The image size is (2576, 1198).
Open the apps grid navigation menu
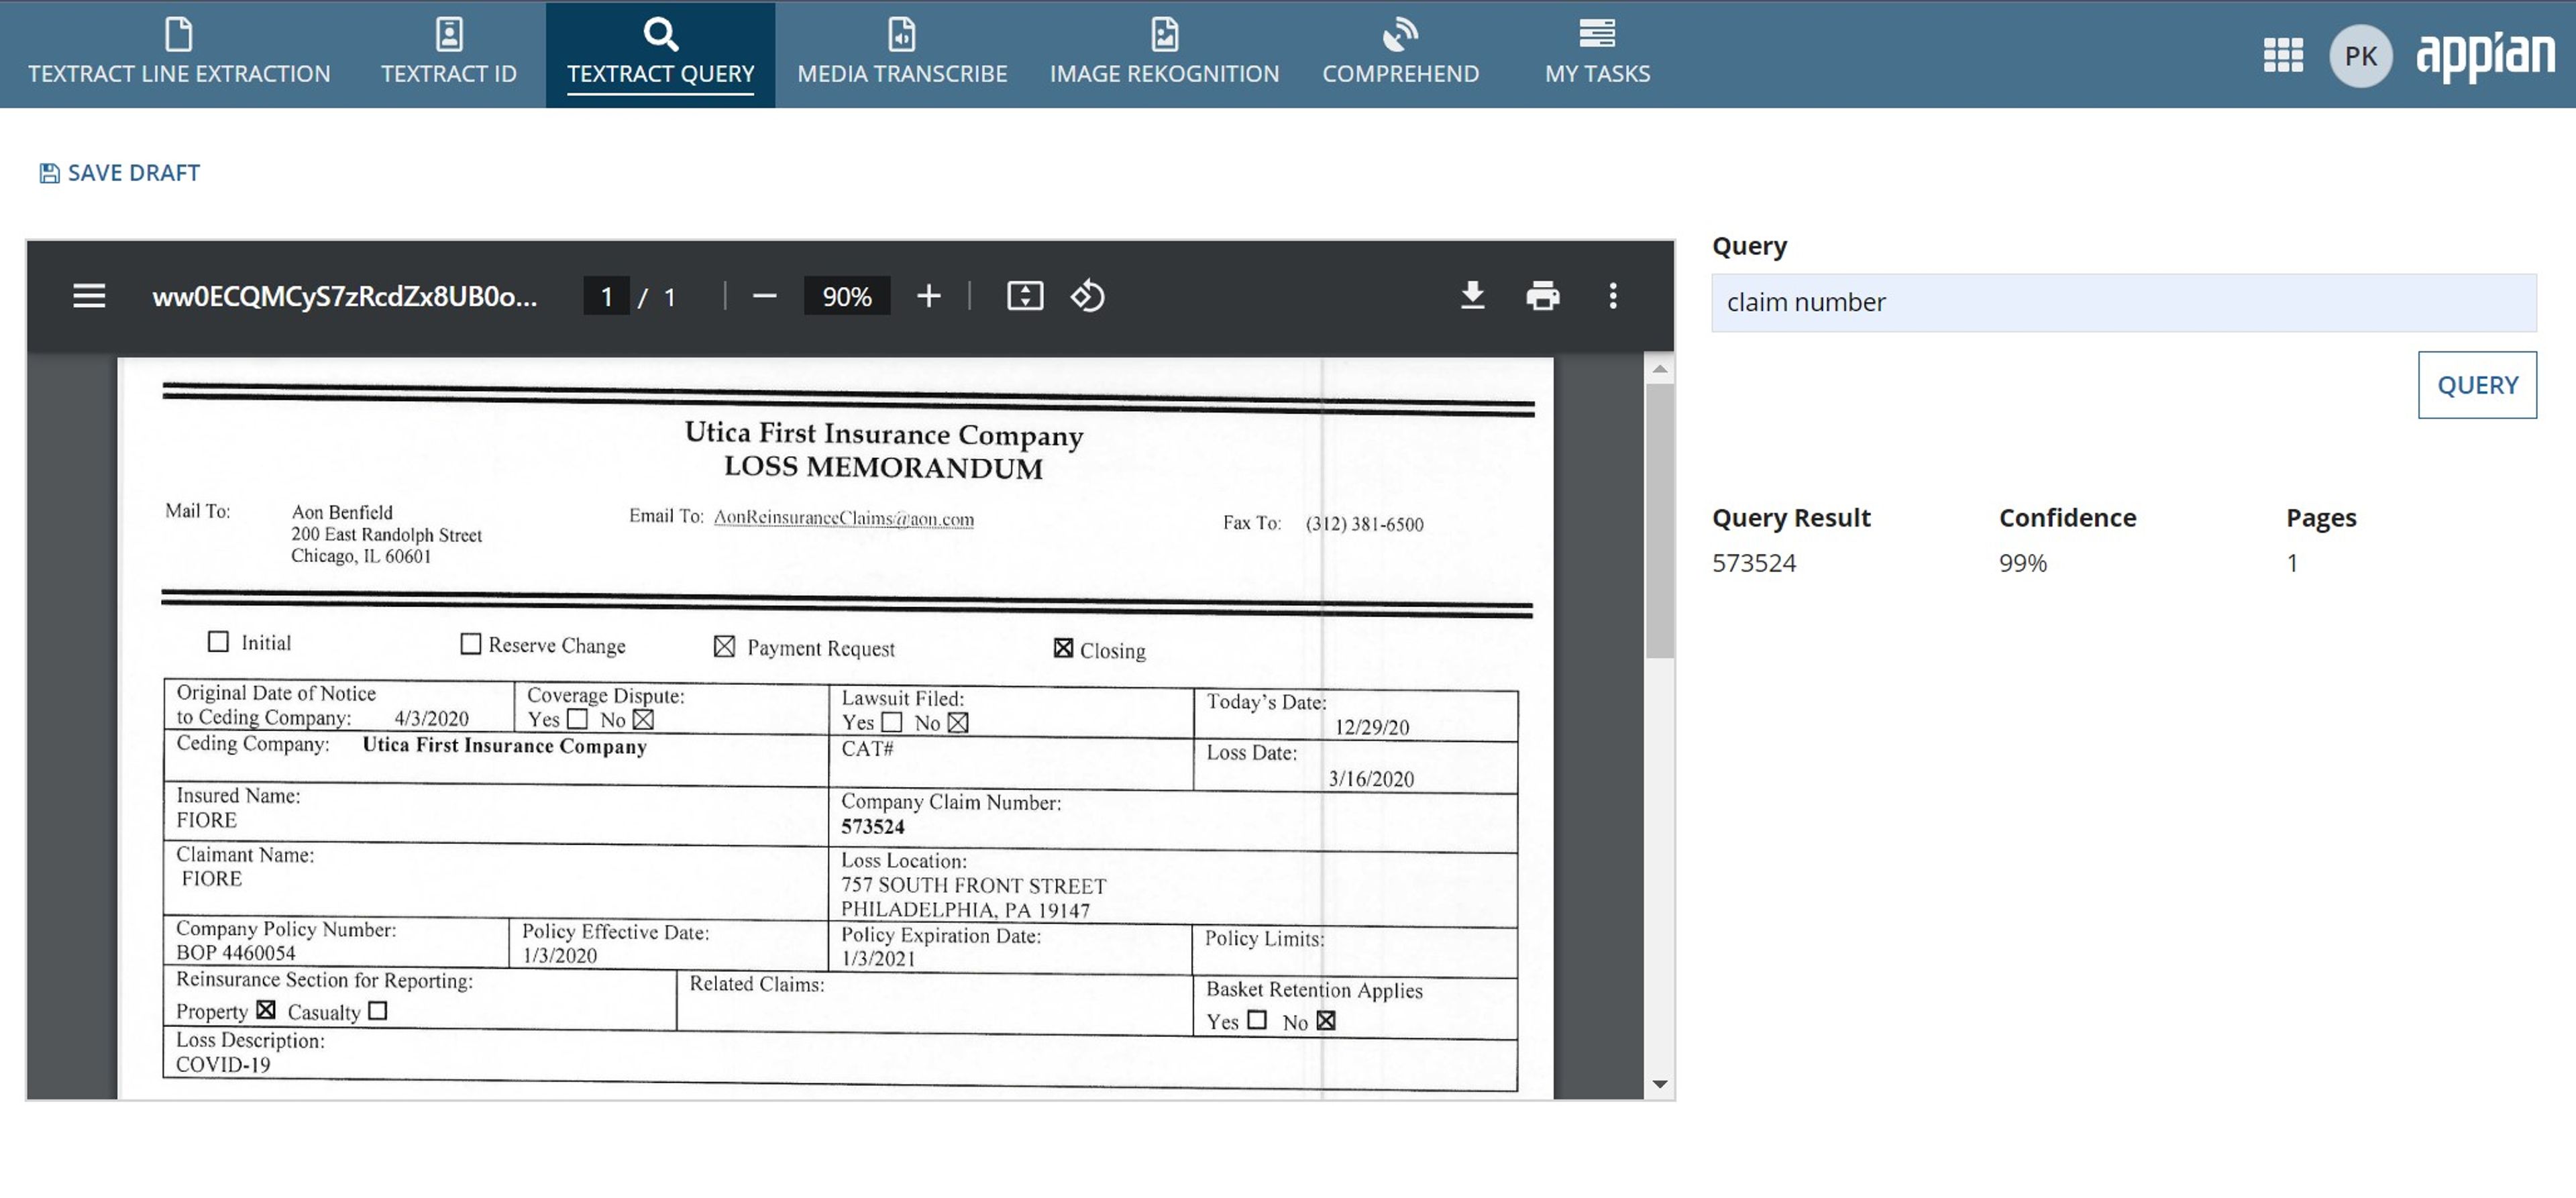(2282, 55)
